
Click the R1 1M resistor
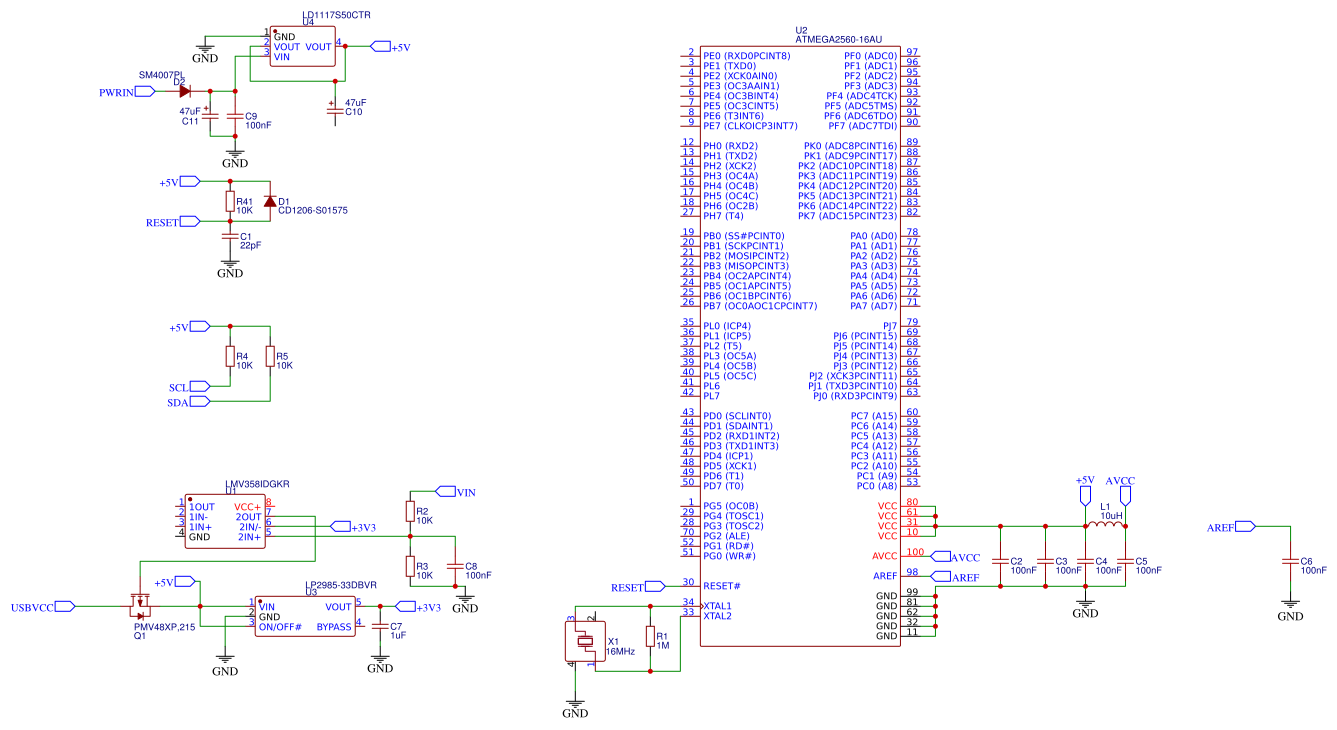pyautogui.click(x=650, y=637)
